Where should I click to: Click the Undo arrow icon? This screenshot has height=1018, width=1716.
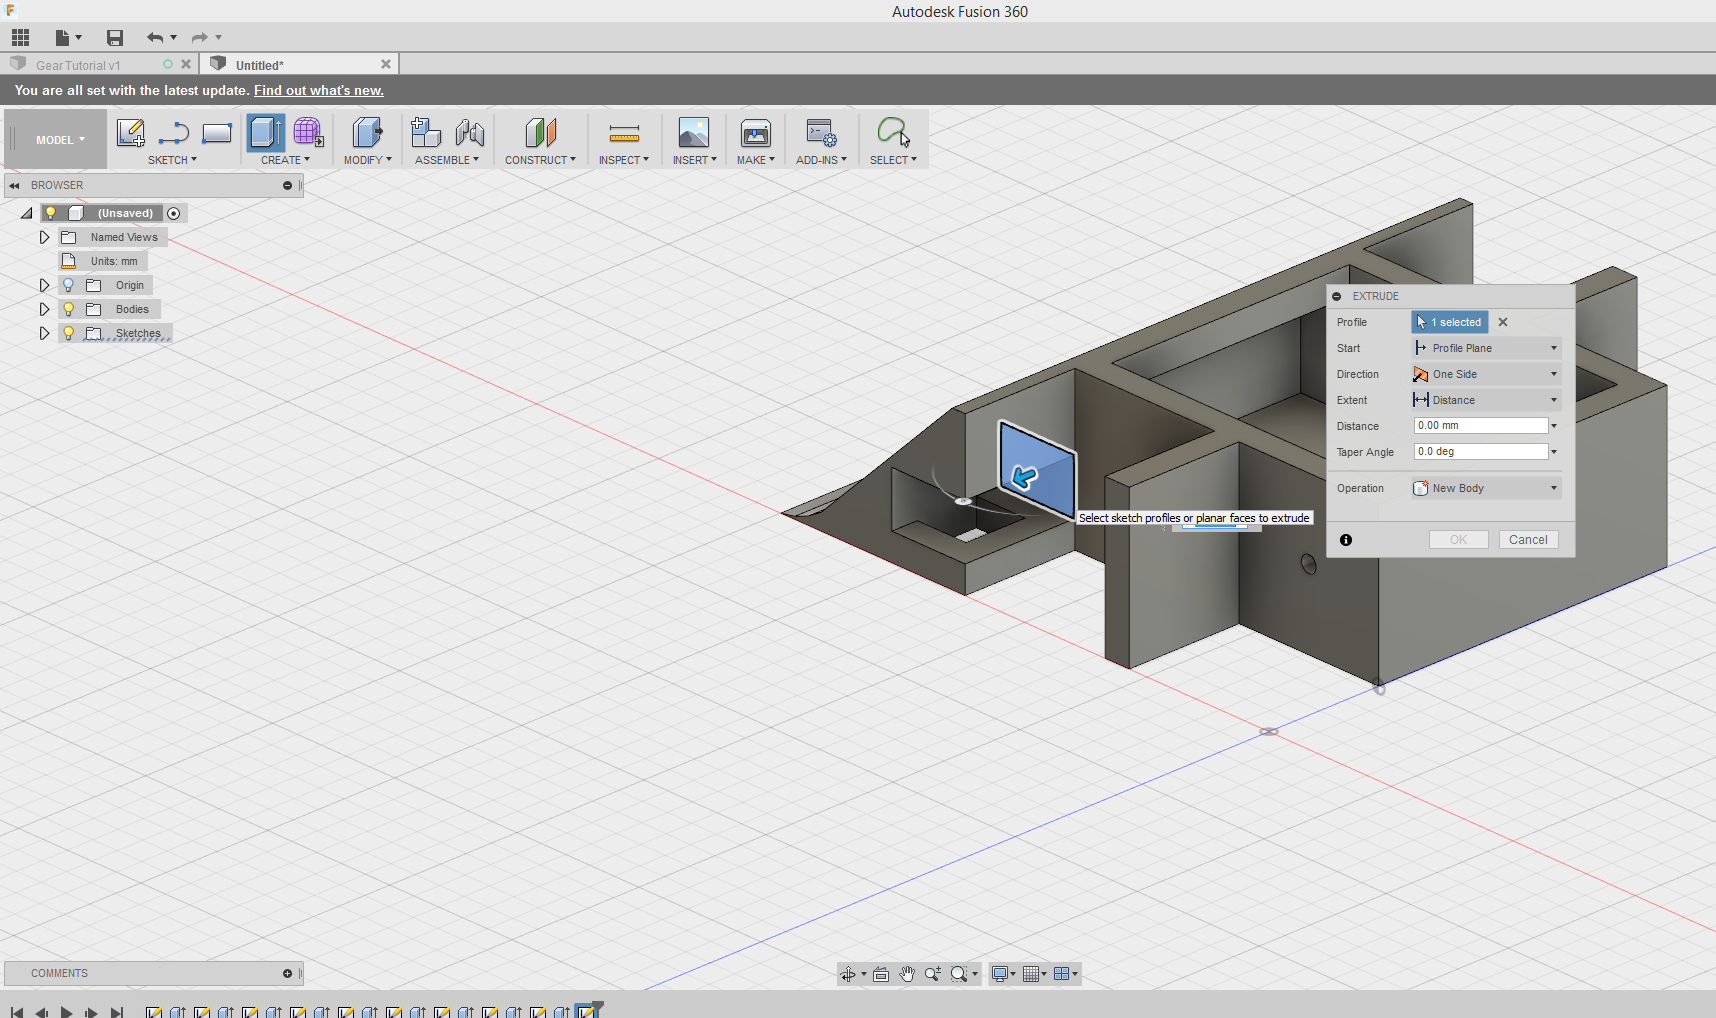pyautogui.click(x=154, y=38)
